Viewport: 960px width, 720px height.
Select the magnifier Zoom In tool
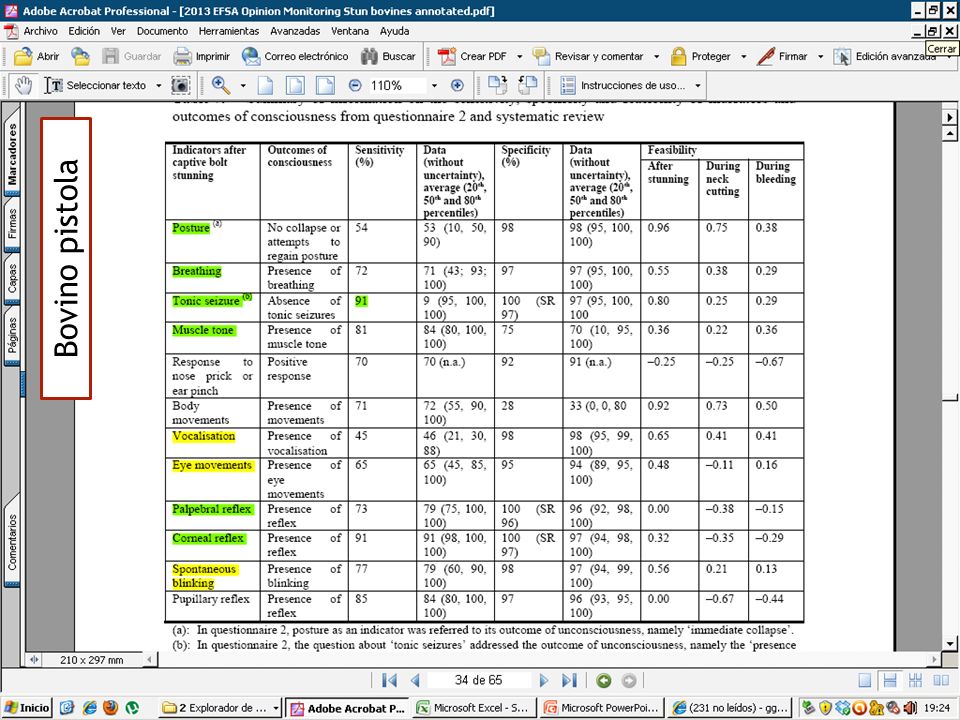pos(221,86)
